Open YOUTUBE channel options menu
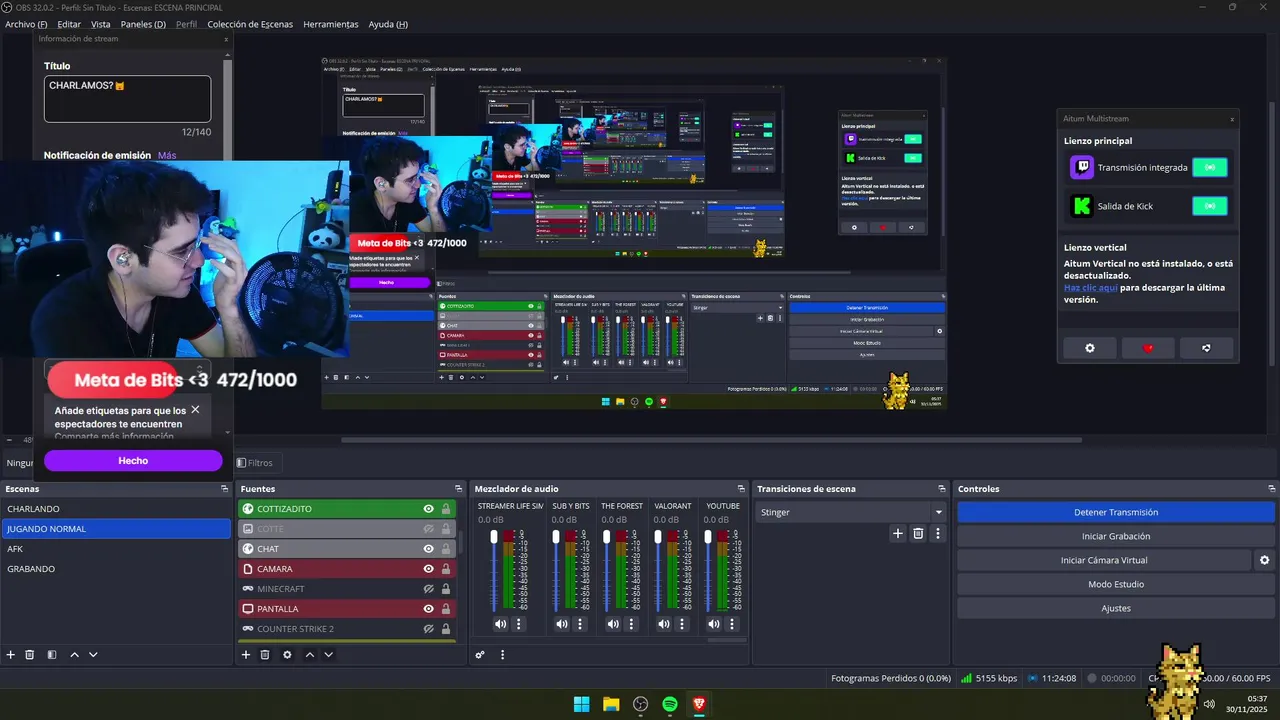This screenshot has height=720, width=1280. coord(732,624)
